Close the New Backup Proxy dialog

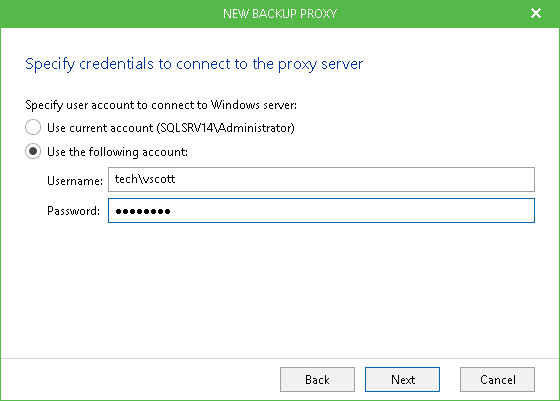tap(536, 13)
